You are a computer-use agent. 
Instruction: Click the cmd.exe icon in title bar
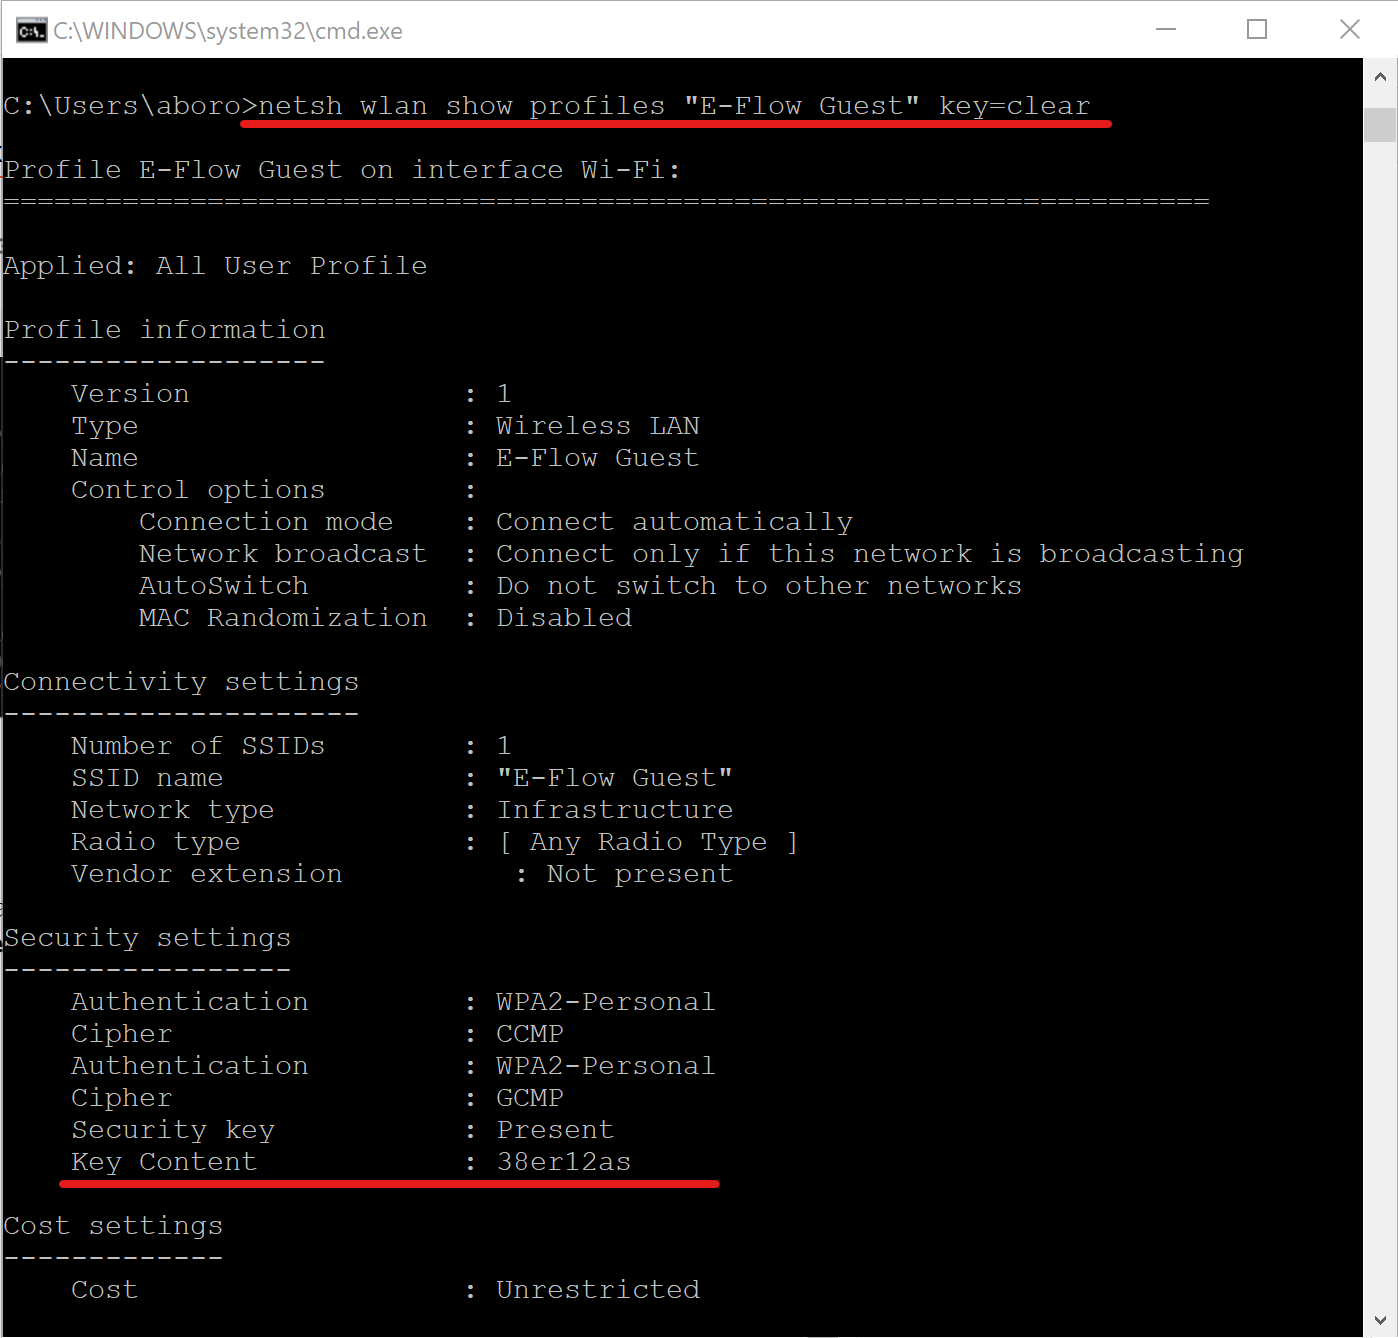click(x=31, y=31)
